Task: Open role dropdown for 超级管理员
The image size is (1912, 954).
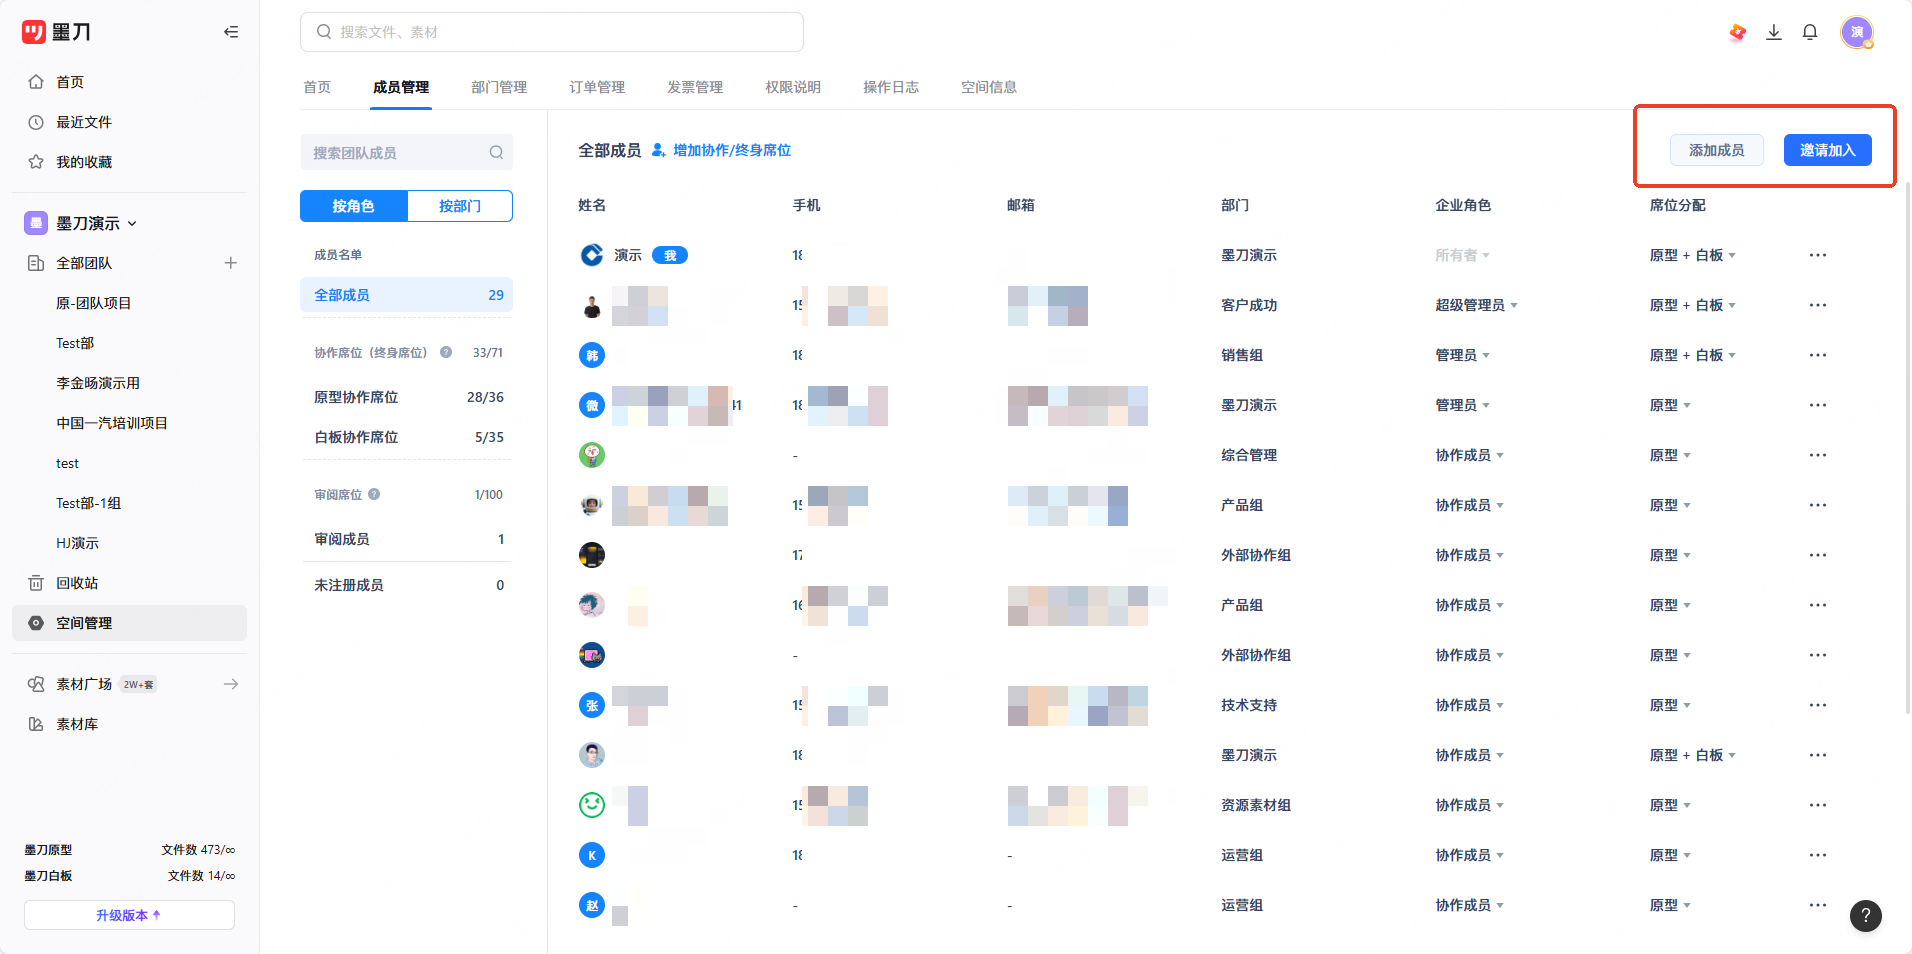Action: pos(1476,305)
